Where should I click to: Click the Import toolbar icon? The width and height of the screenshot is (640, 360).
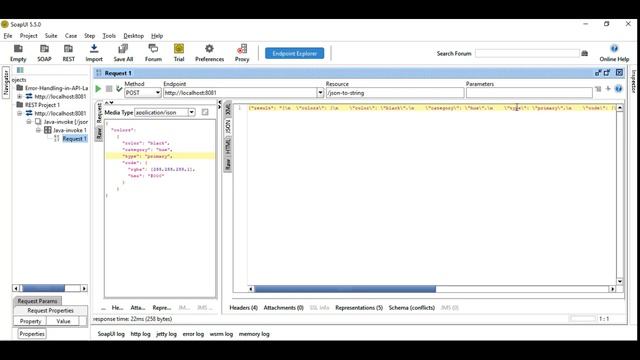[94, 53]
